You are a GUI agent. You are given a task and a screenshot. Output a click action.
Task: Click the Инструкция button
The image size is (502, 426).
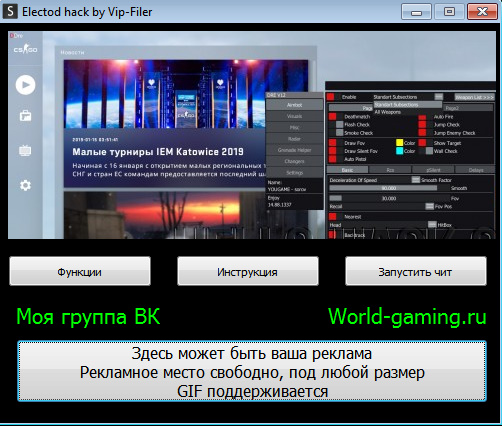248,271
